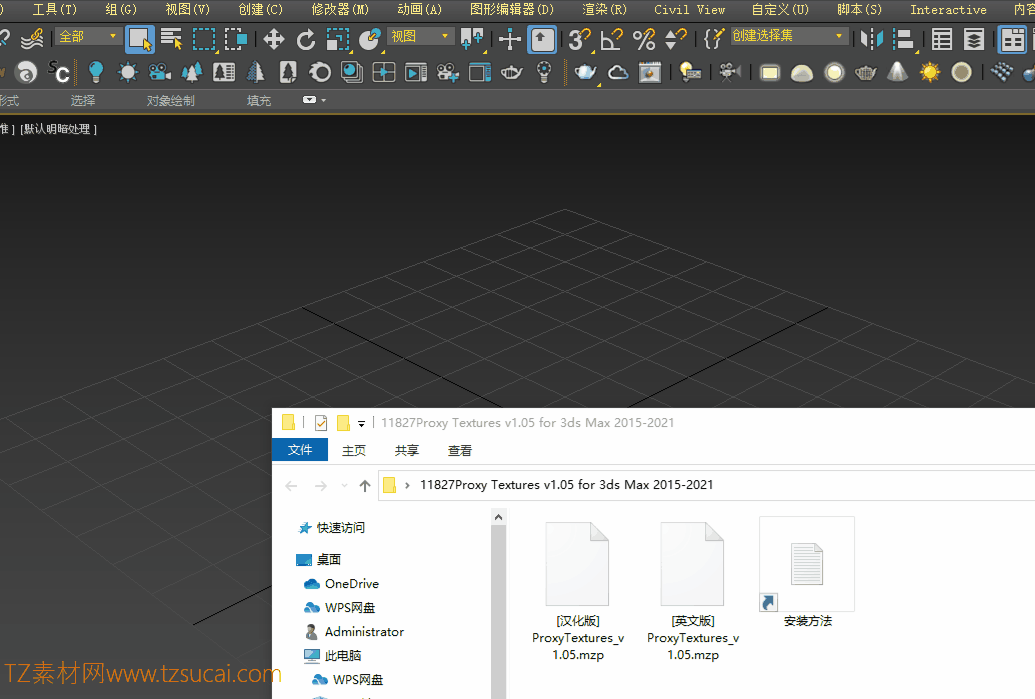
Task: Click the cone-shaped IES light icon
Action: coord(897,71)
